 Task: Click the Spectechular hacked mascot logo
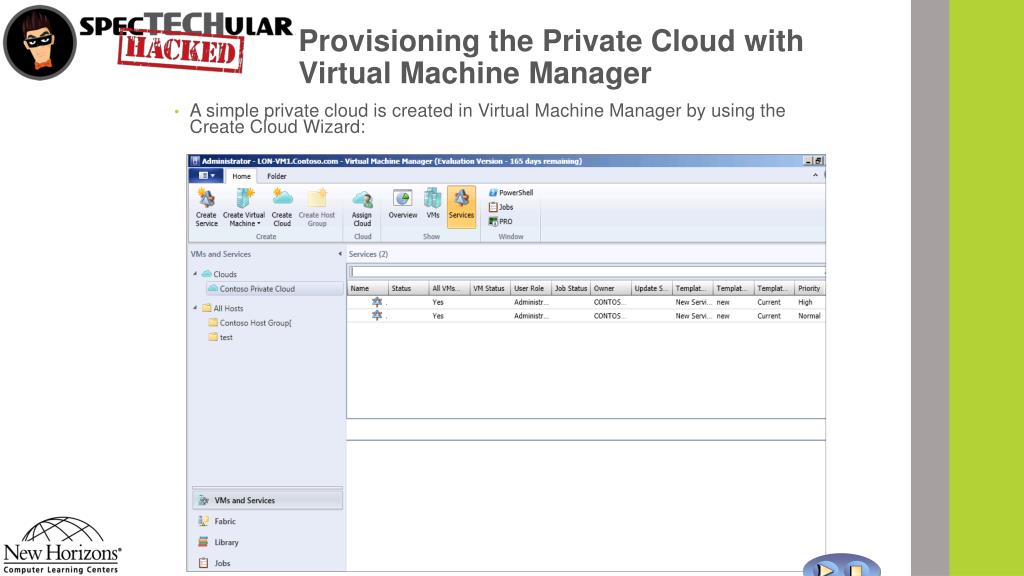[40, 42]
